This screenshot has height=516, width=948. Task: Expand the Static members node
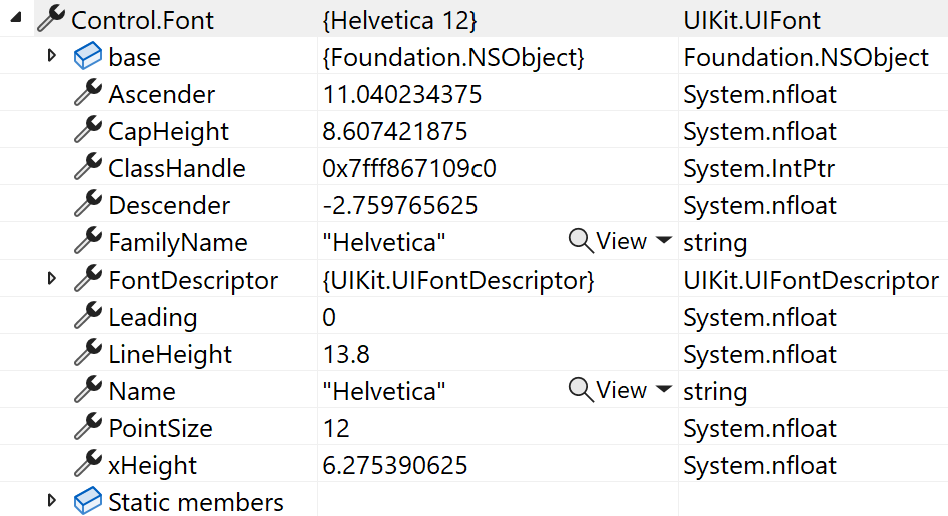(x=53, y=500)
